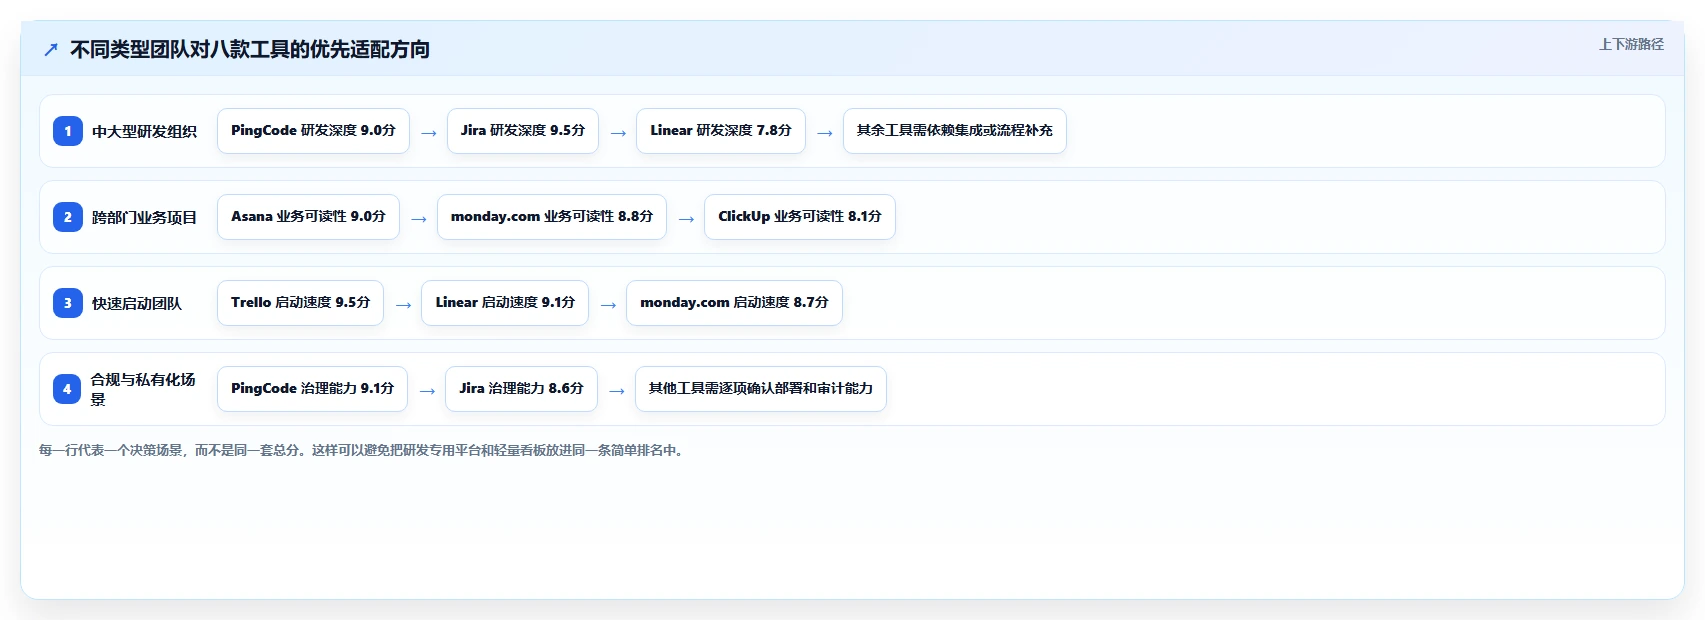Click the arrow between PingCode 研发深度 and Jira 研发深度
Viewport: 1705px width, 620px height.
(x=429, y=133)
